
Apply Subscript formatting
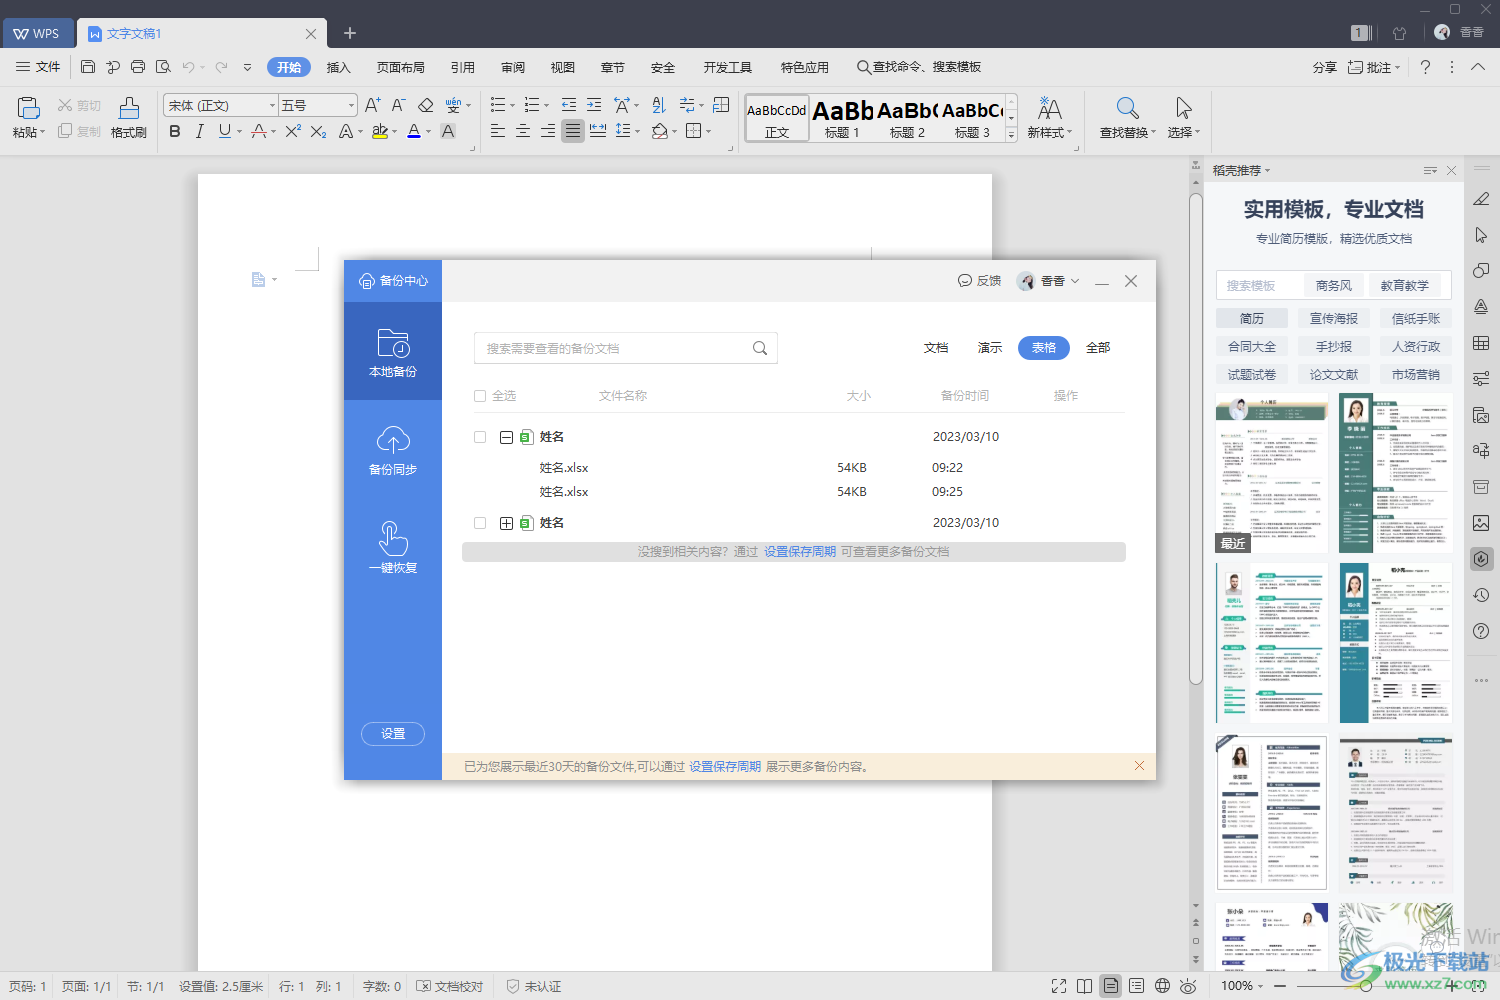click(x=318, y=131)
